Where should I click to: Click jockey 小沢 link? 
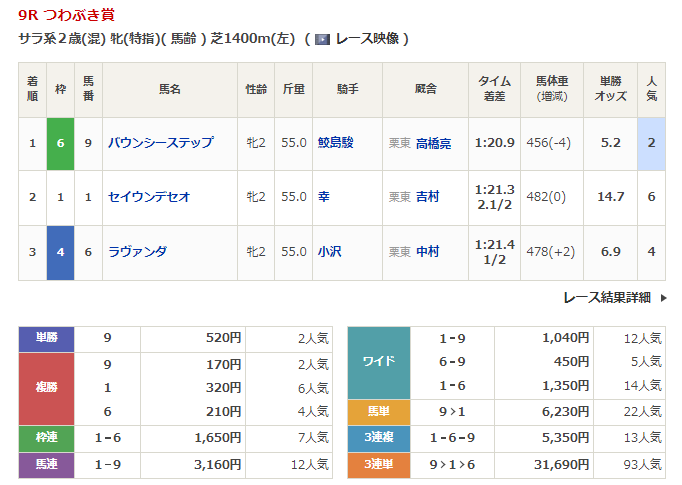click(x=330, y=252)
